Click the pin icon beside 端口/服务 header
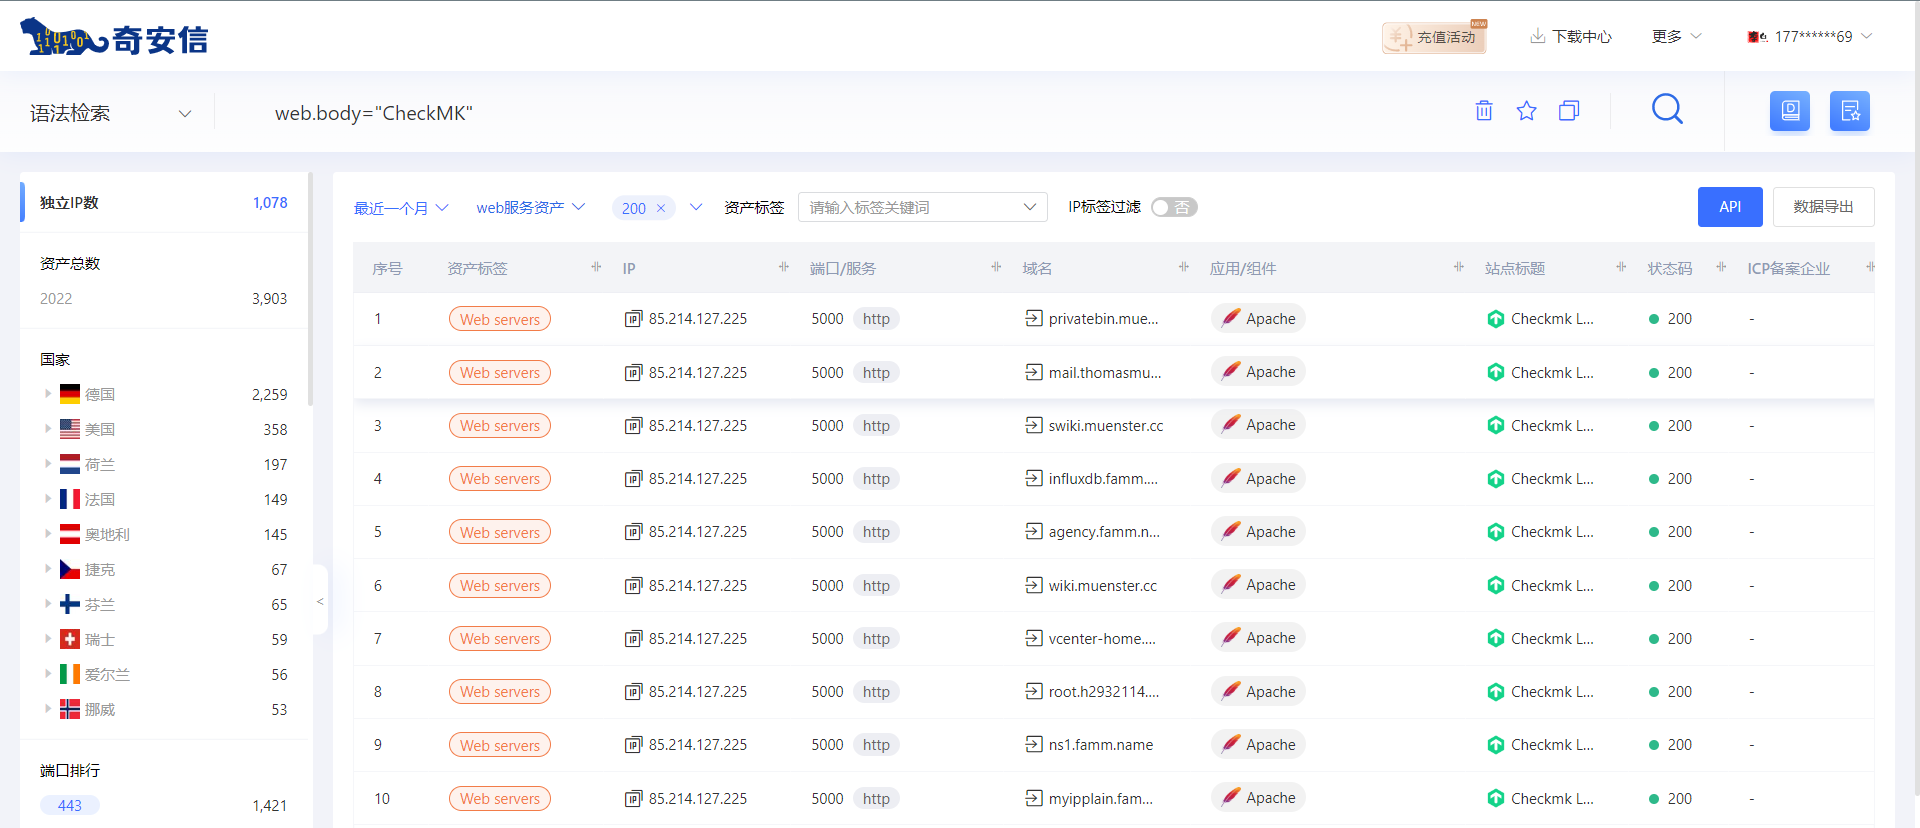 996,267
